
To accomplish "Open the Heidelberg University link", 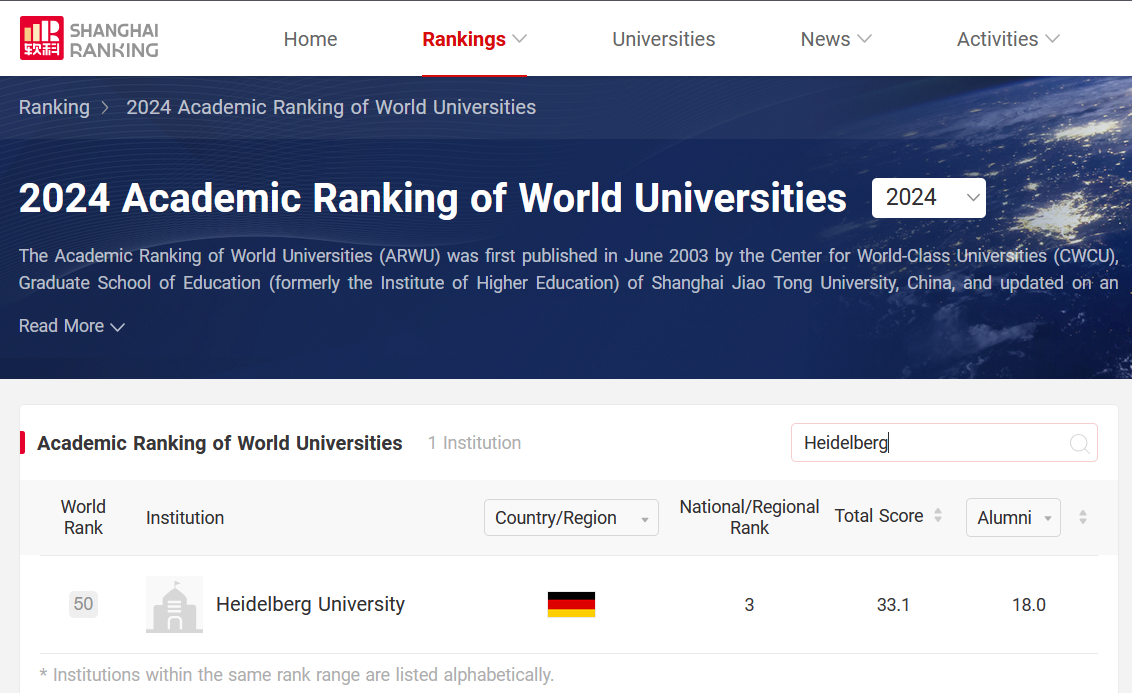I will [x=310, y=604].
